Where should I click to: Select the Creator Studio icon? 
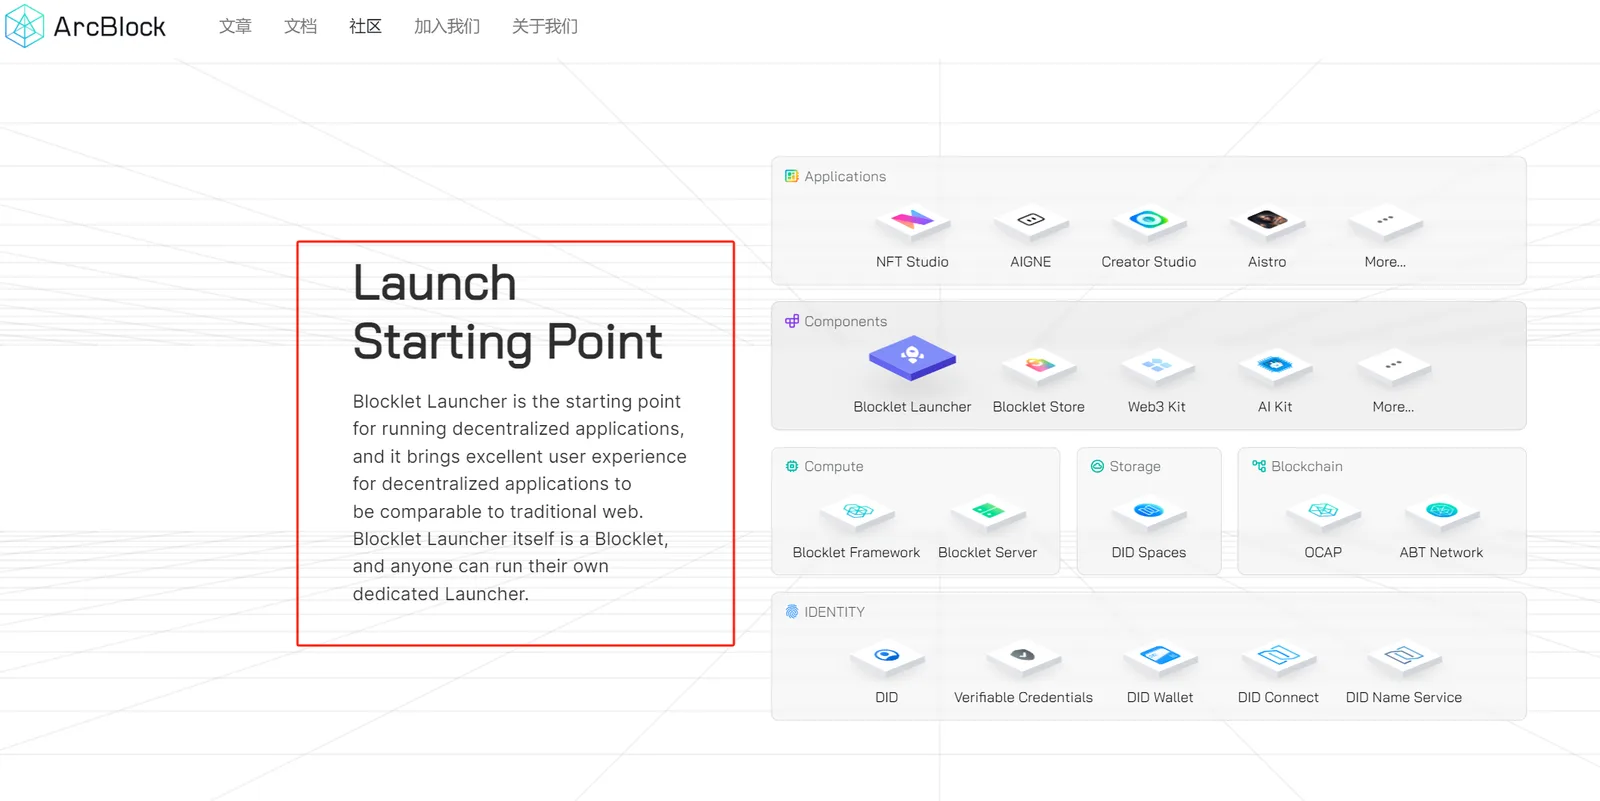pos(1149,221)
